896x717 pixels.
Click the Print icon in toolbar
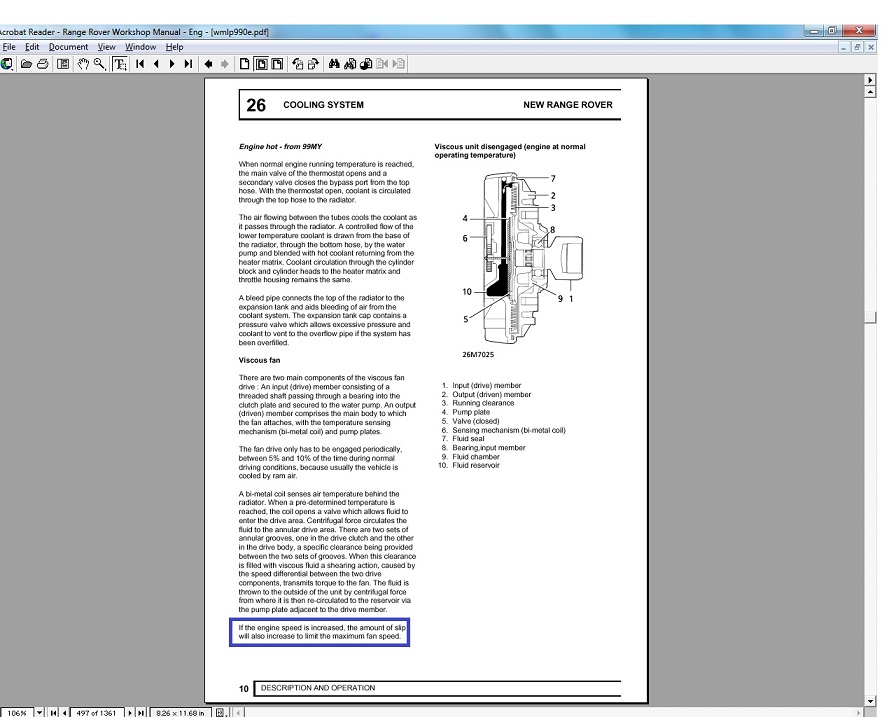point(42,64)
